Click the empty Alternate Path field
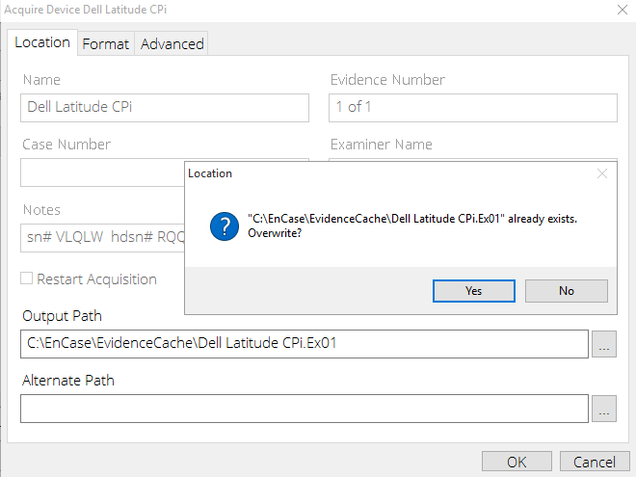This screenshot has height=477, width=636. coord(304,409)
